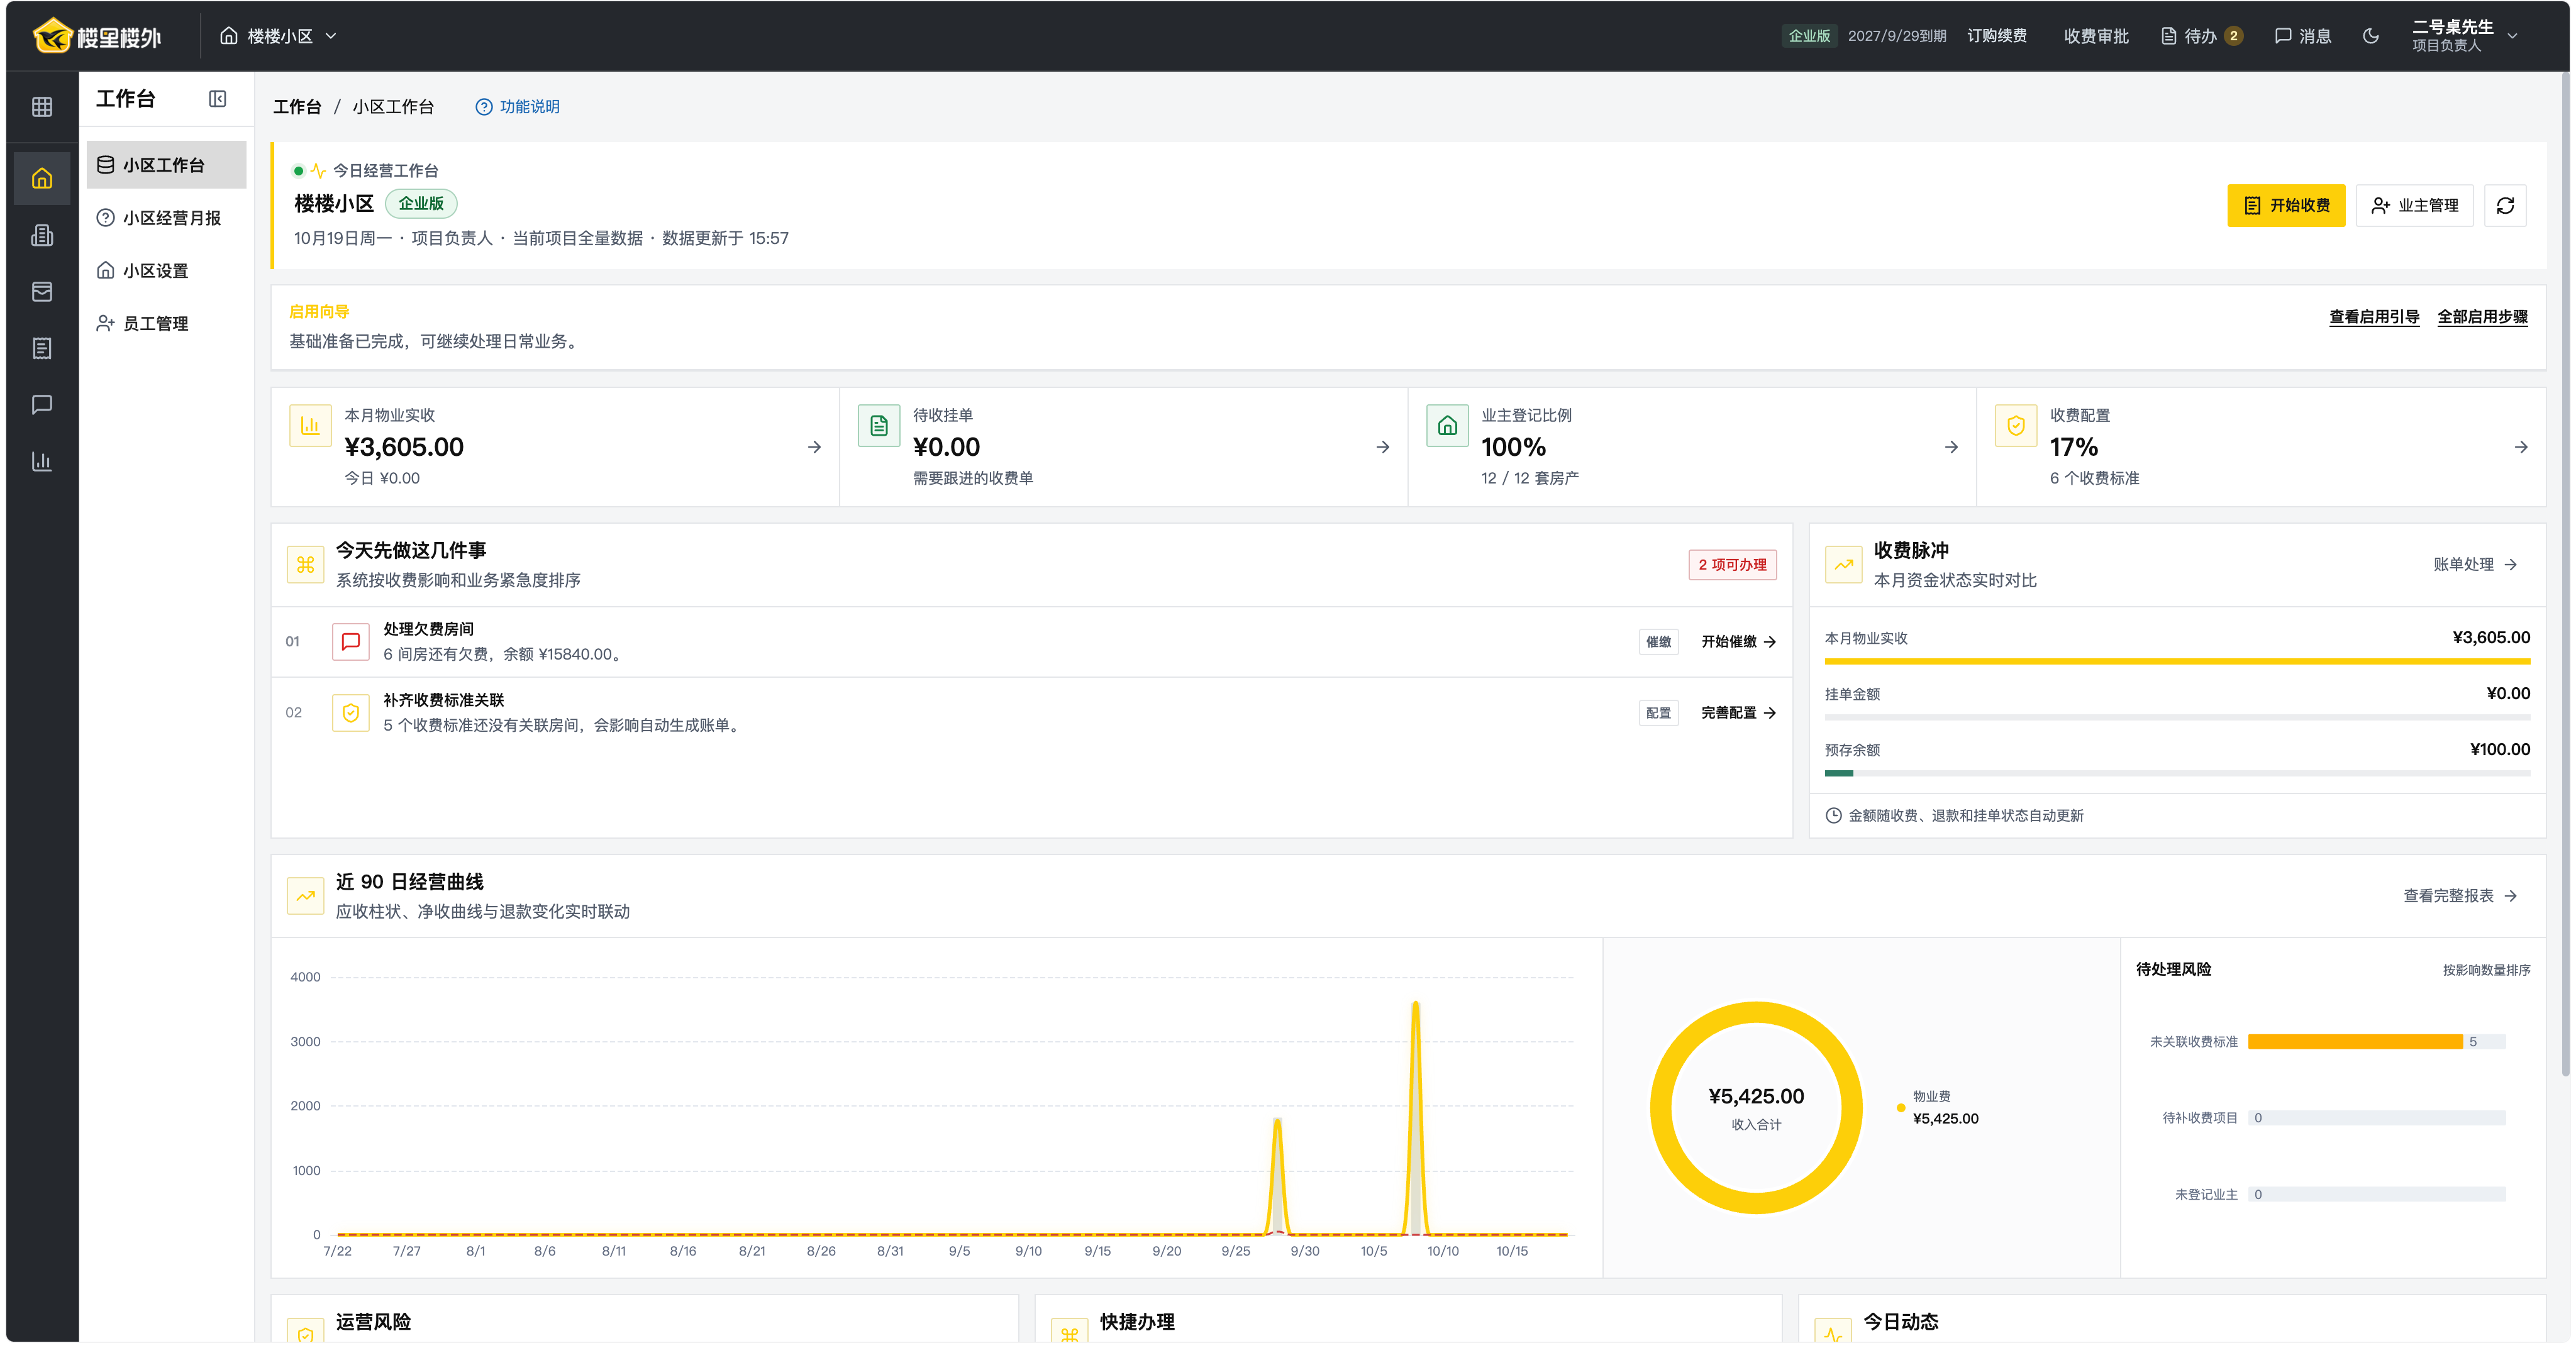Open the 收费配置 card arrow
Viewport: 2576px width, 1348px height.
[2521, 447]
